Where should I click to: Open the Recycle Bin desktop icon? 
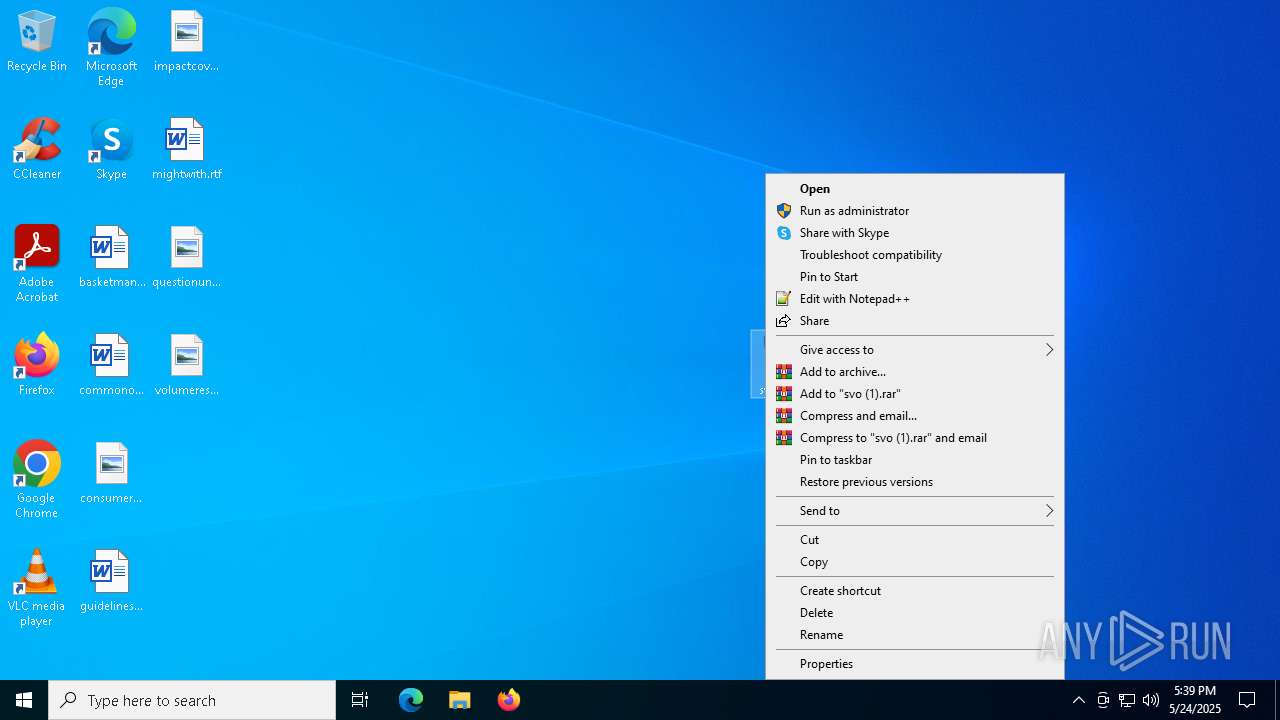[37, 42]
